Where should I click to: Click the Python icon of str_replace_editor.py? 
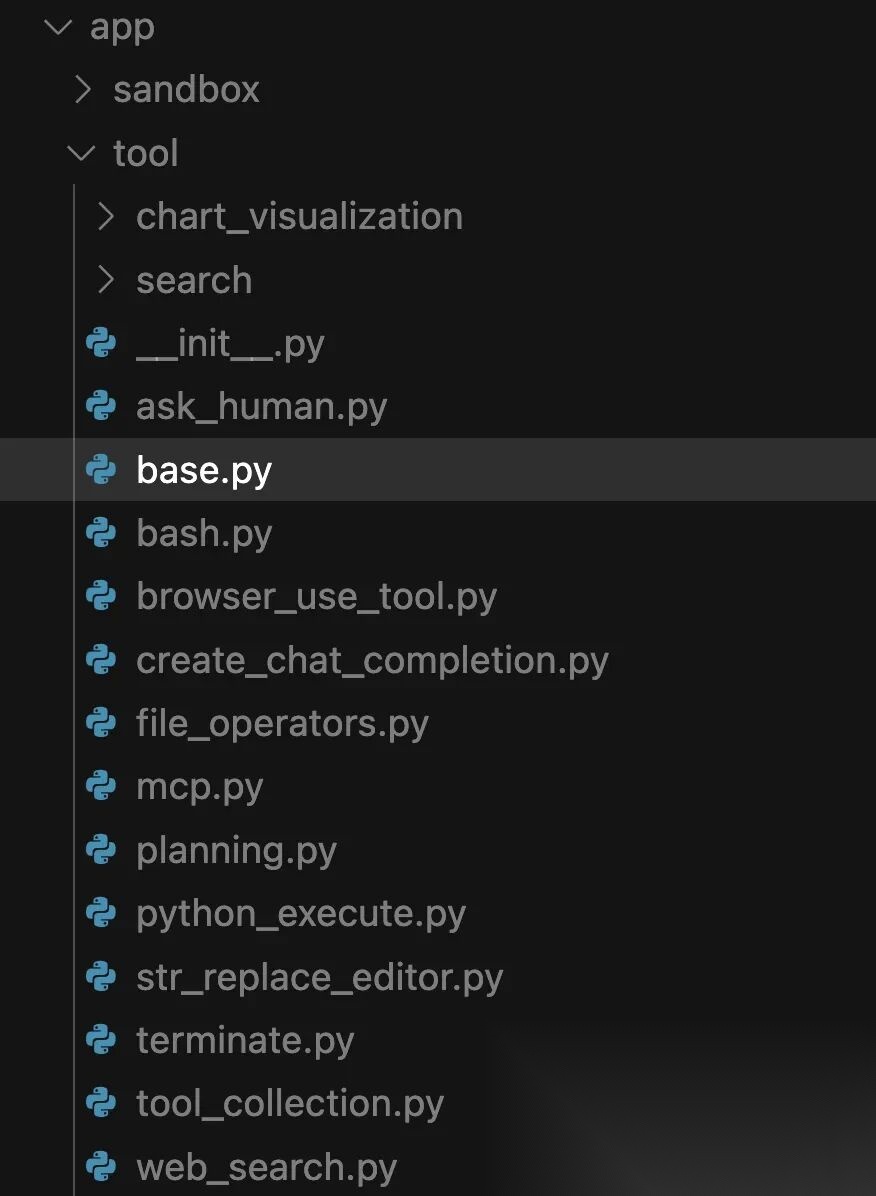pos(101,976)
